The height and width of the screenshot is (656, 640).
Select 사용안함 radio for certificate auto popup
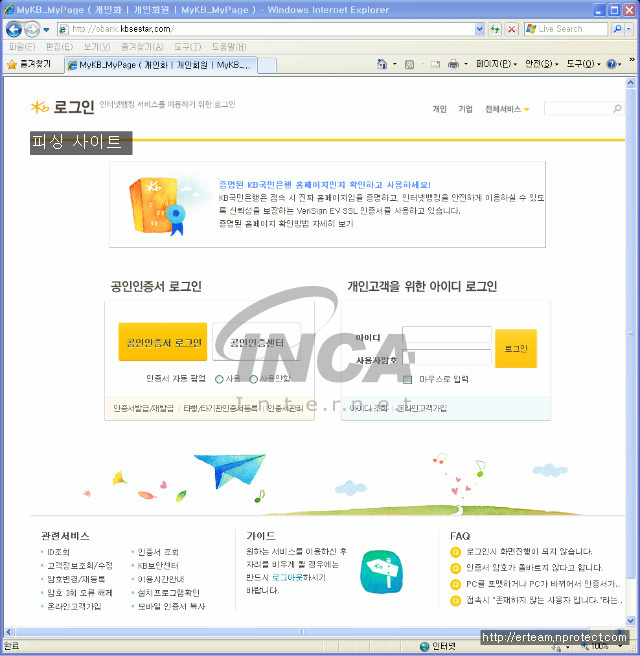coord(253,379)
